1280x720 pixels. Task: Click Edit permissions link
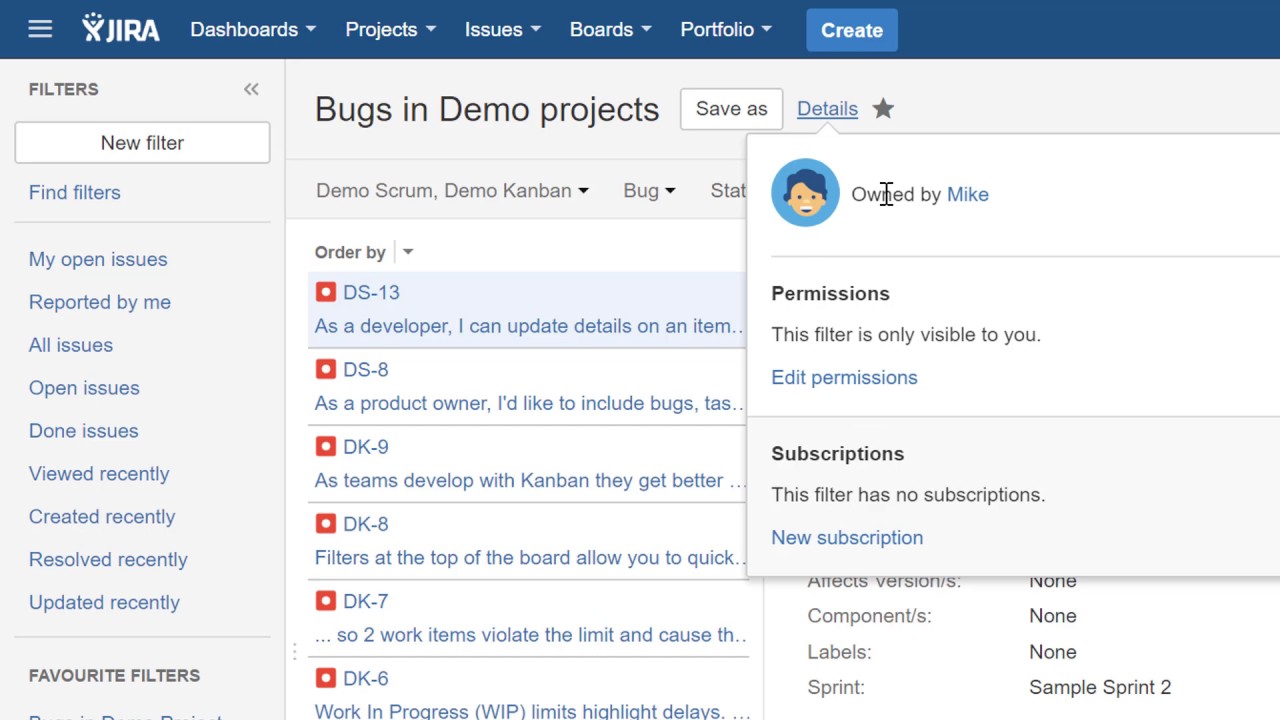tap(844, 377)
